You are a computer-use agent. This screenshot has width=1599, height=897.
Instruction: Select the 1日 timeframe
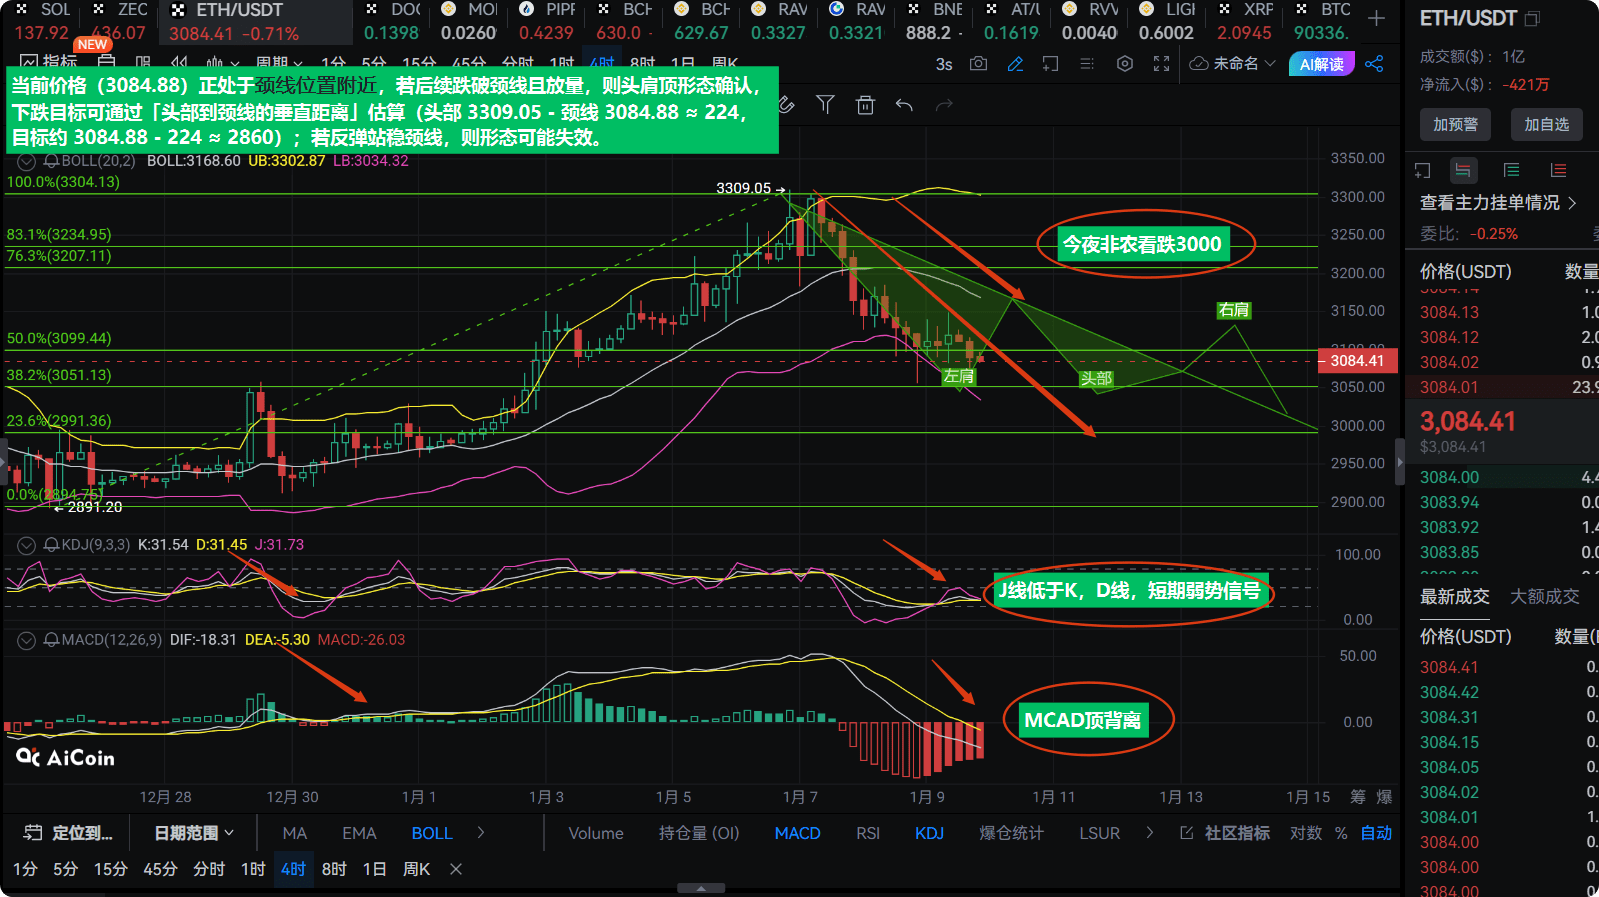374,869
